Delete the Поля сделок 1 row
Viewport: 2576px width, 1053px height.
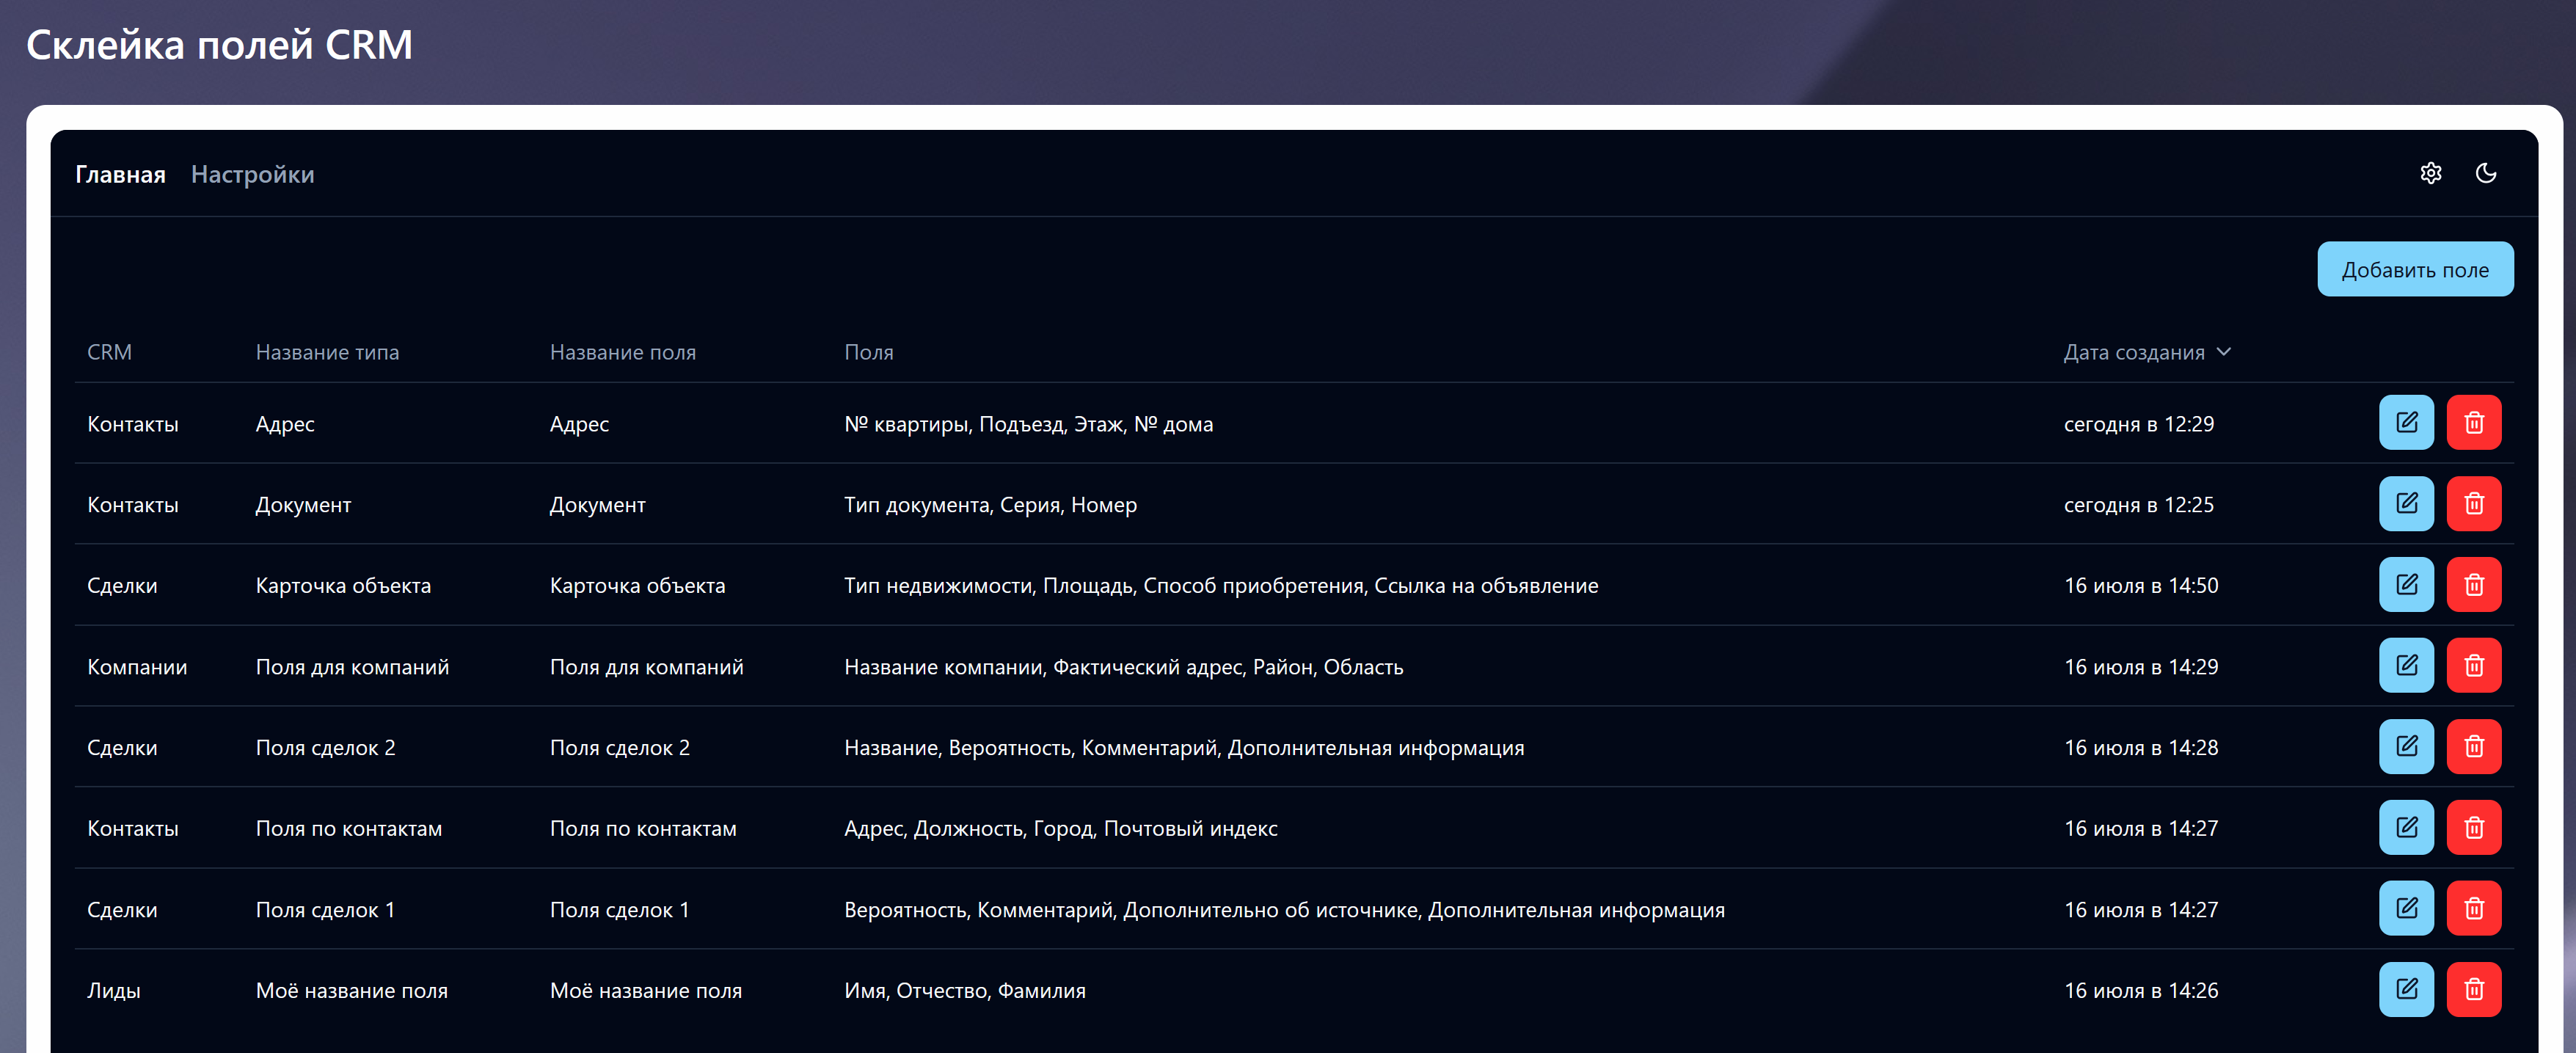pyautogui.click(x=2473, y=909)
